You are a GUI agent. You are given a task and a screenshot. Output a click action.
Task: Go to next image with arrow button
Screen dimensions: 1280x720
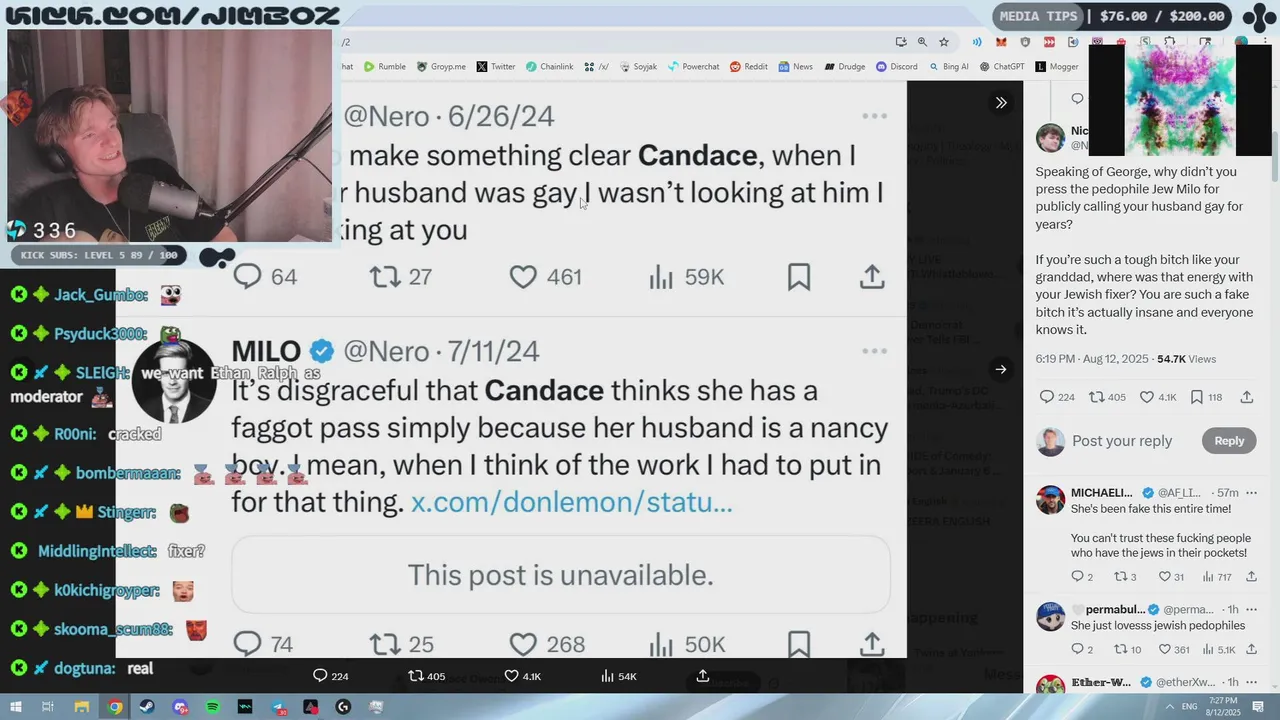coord(1001,369)
